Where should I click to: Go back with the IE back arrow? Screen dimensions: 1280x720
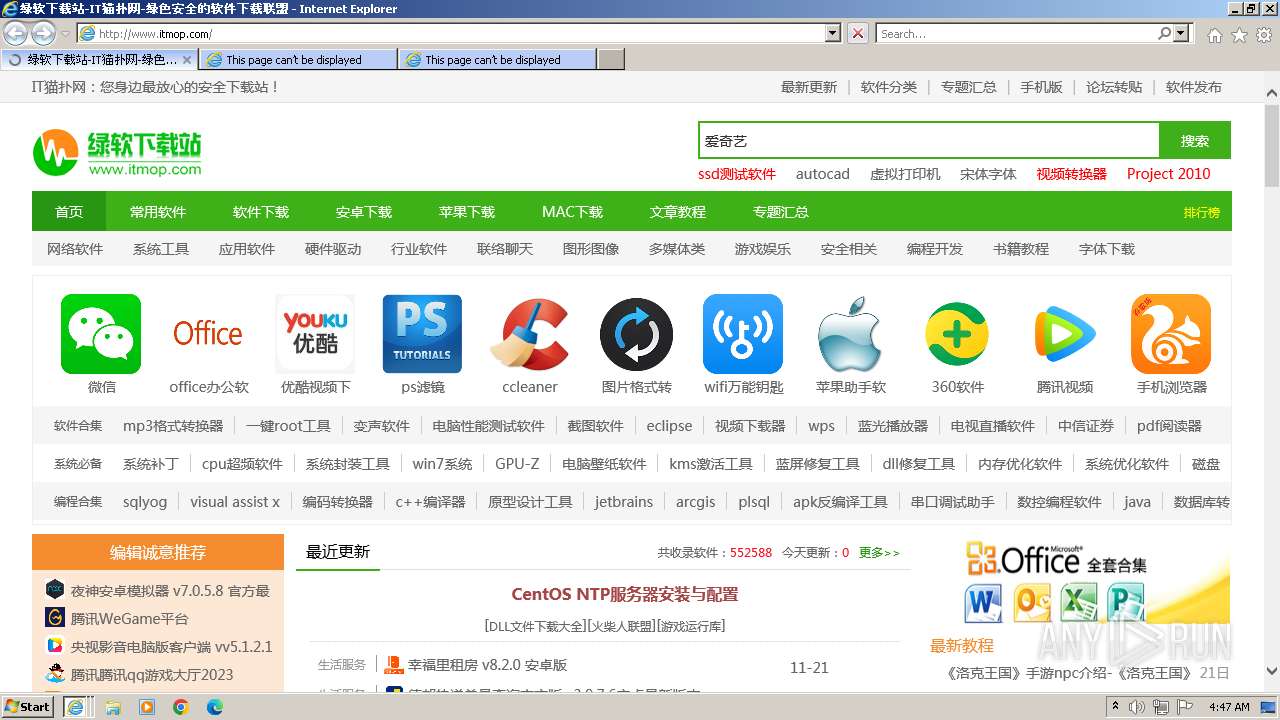pyautogui.click(x=15, y=33)
